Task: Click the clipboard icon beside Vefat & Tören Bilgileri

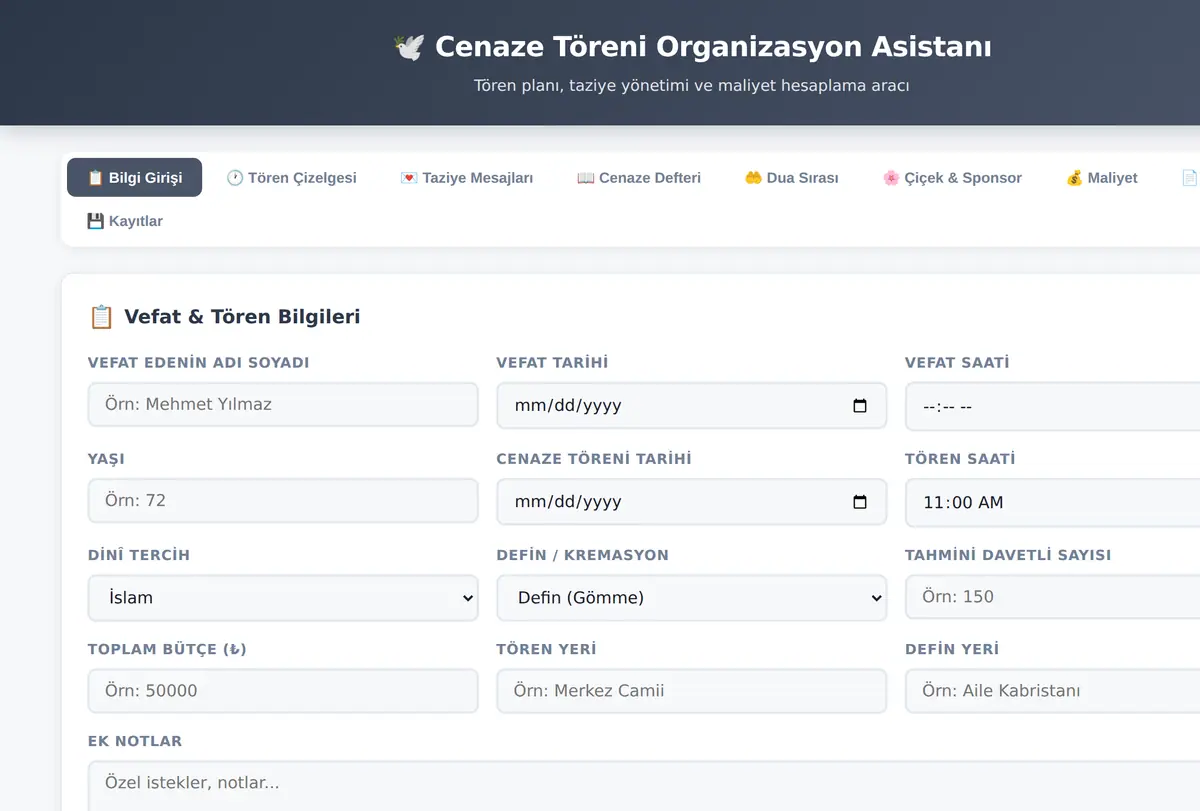Action: [x=101, y=317]
